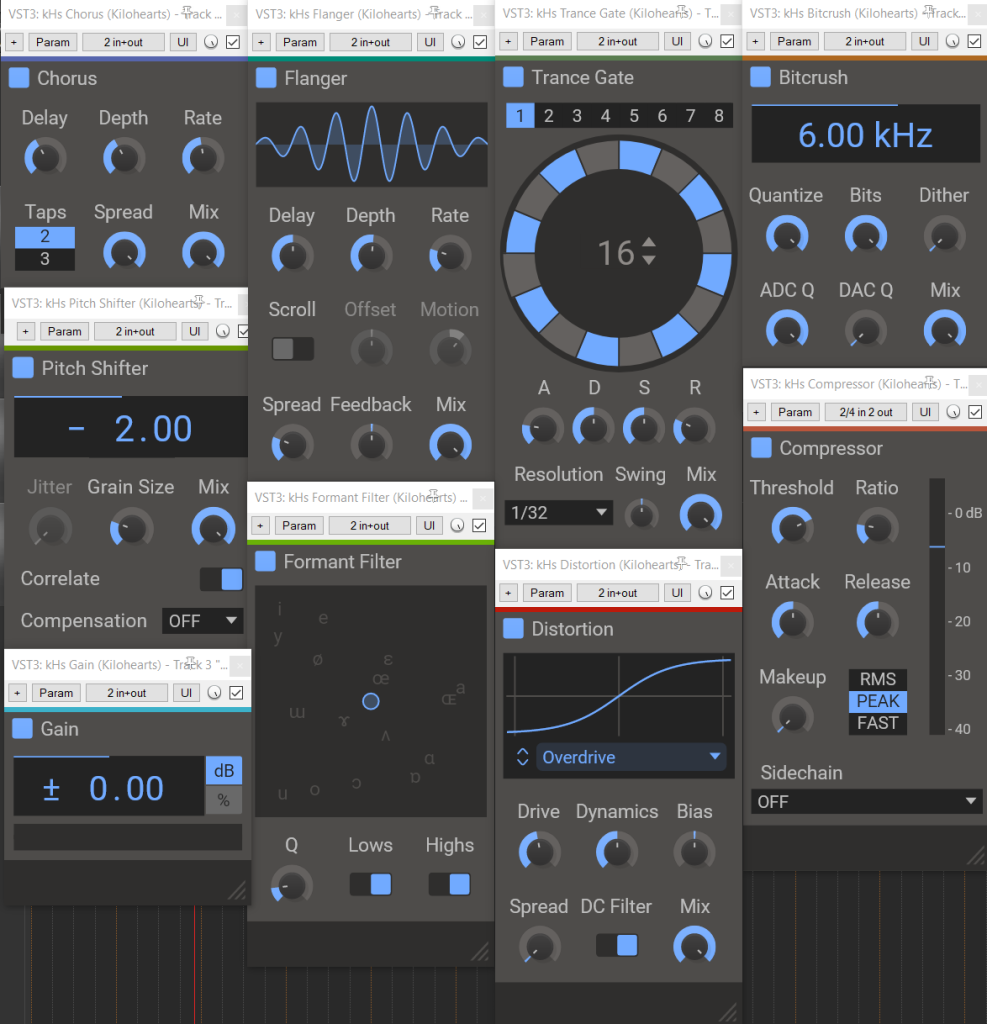Toggle the Pitch Shifter Correlate switch
Screen dimensions: 987x1024
(221, 579)
